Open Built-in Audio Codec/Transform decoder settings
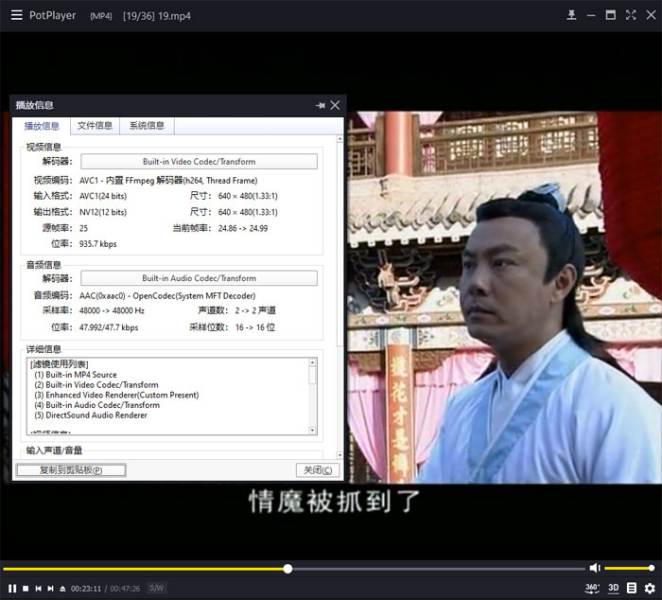 (199, 278)
